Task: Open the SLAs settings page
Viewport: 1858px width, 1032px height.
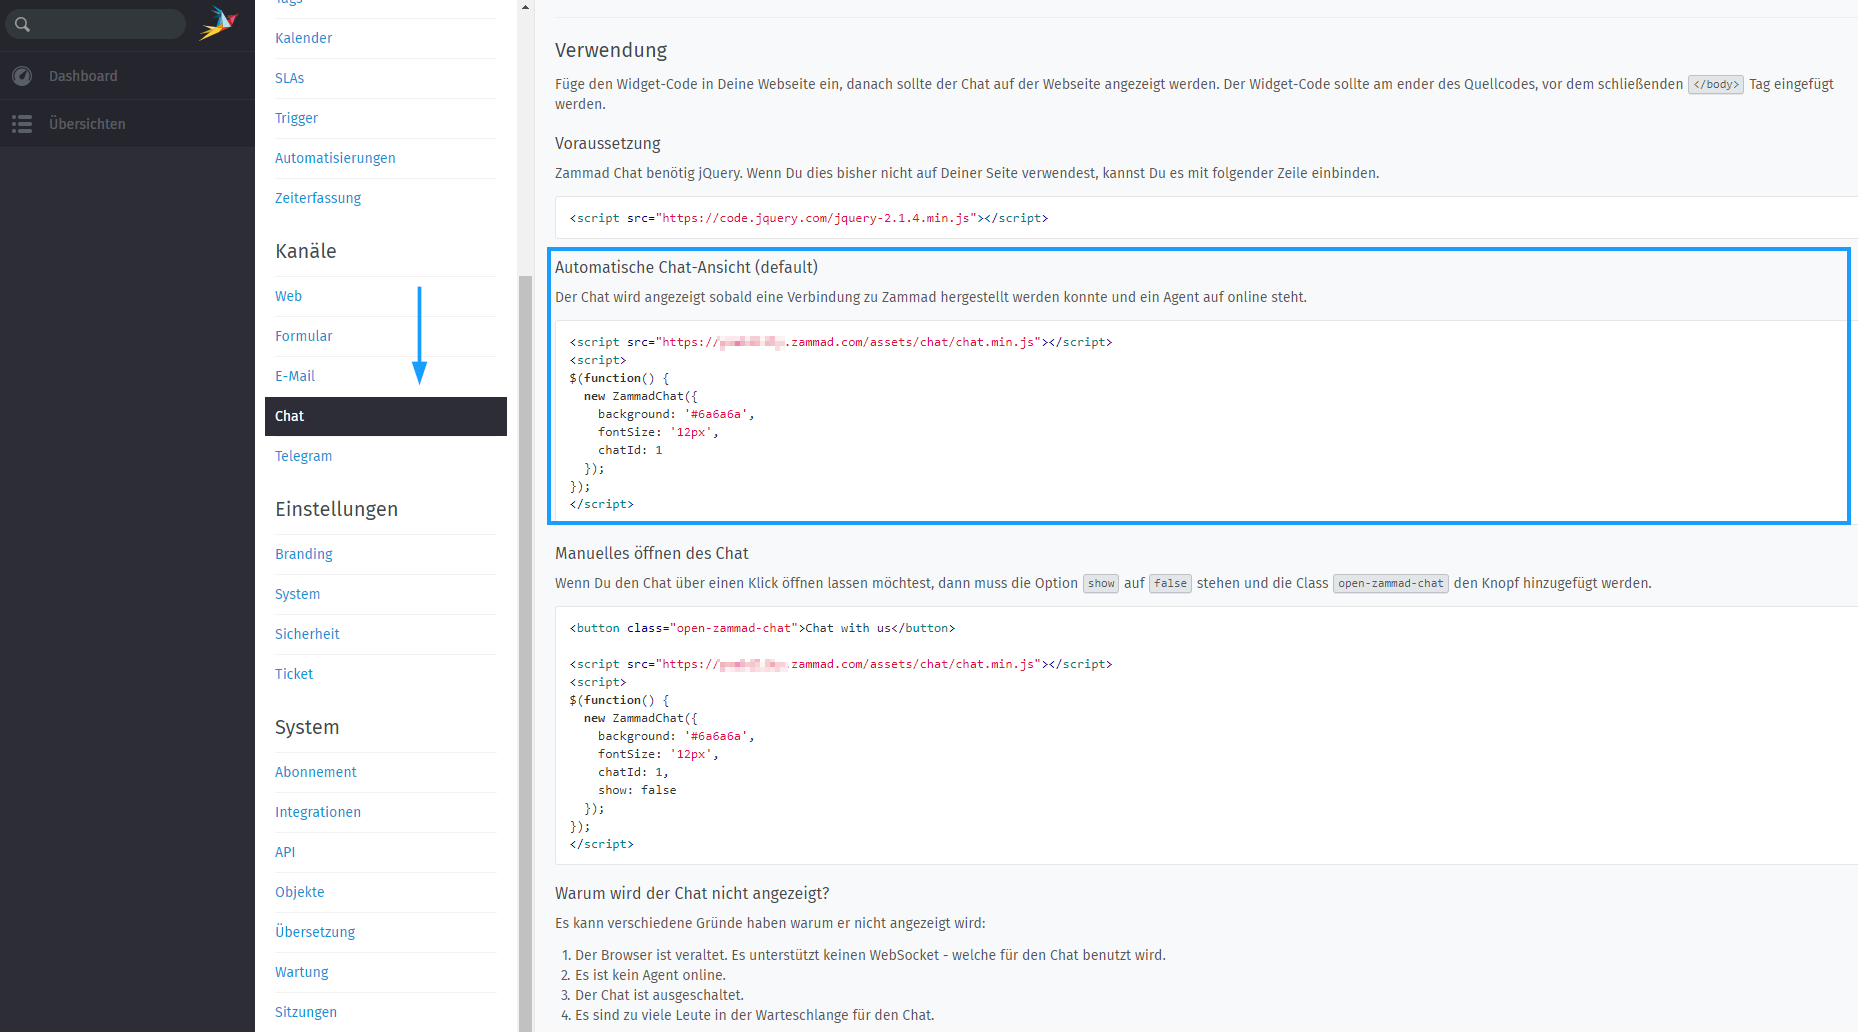Action: (x=289, y=78)
